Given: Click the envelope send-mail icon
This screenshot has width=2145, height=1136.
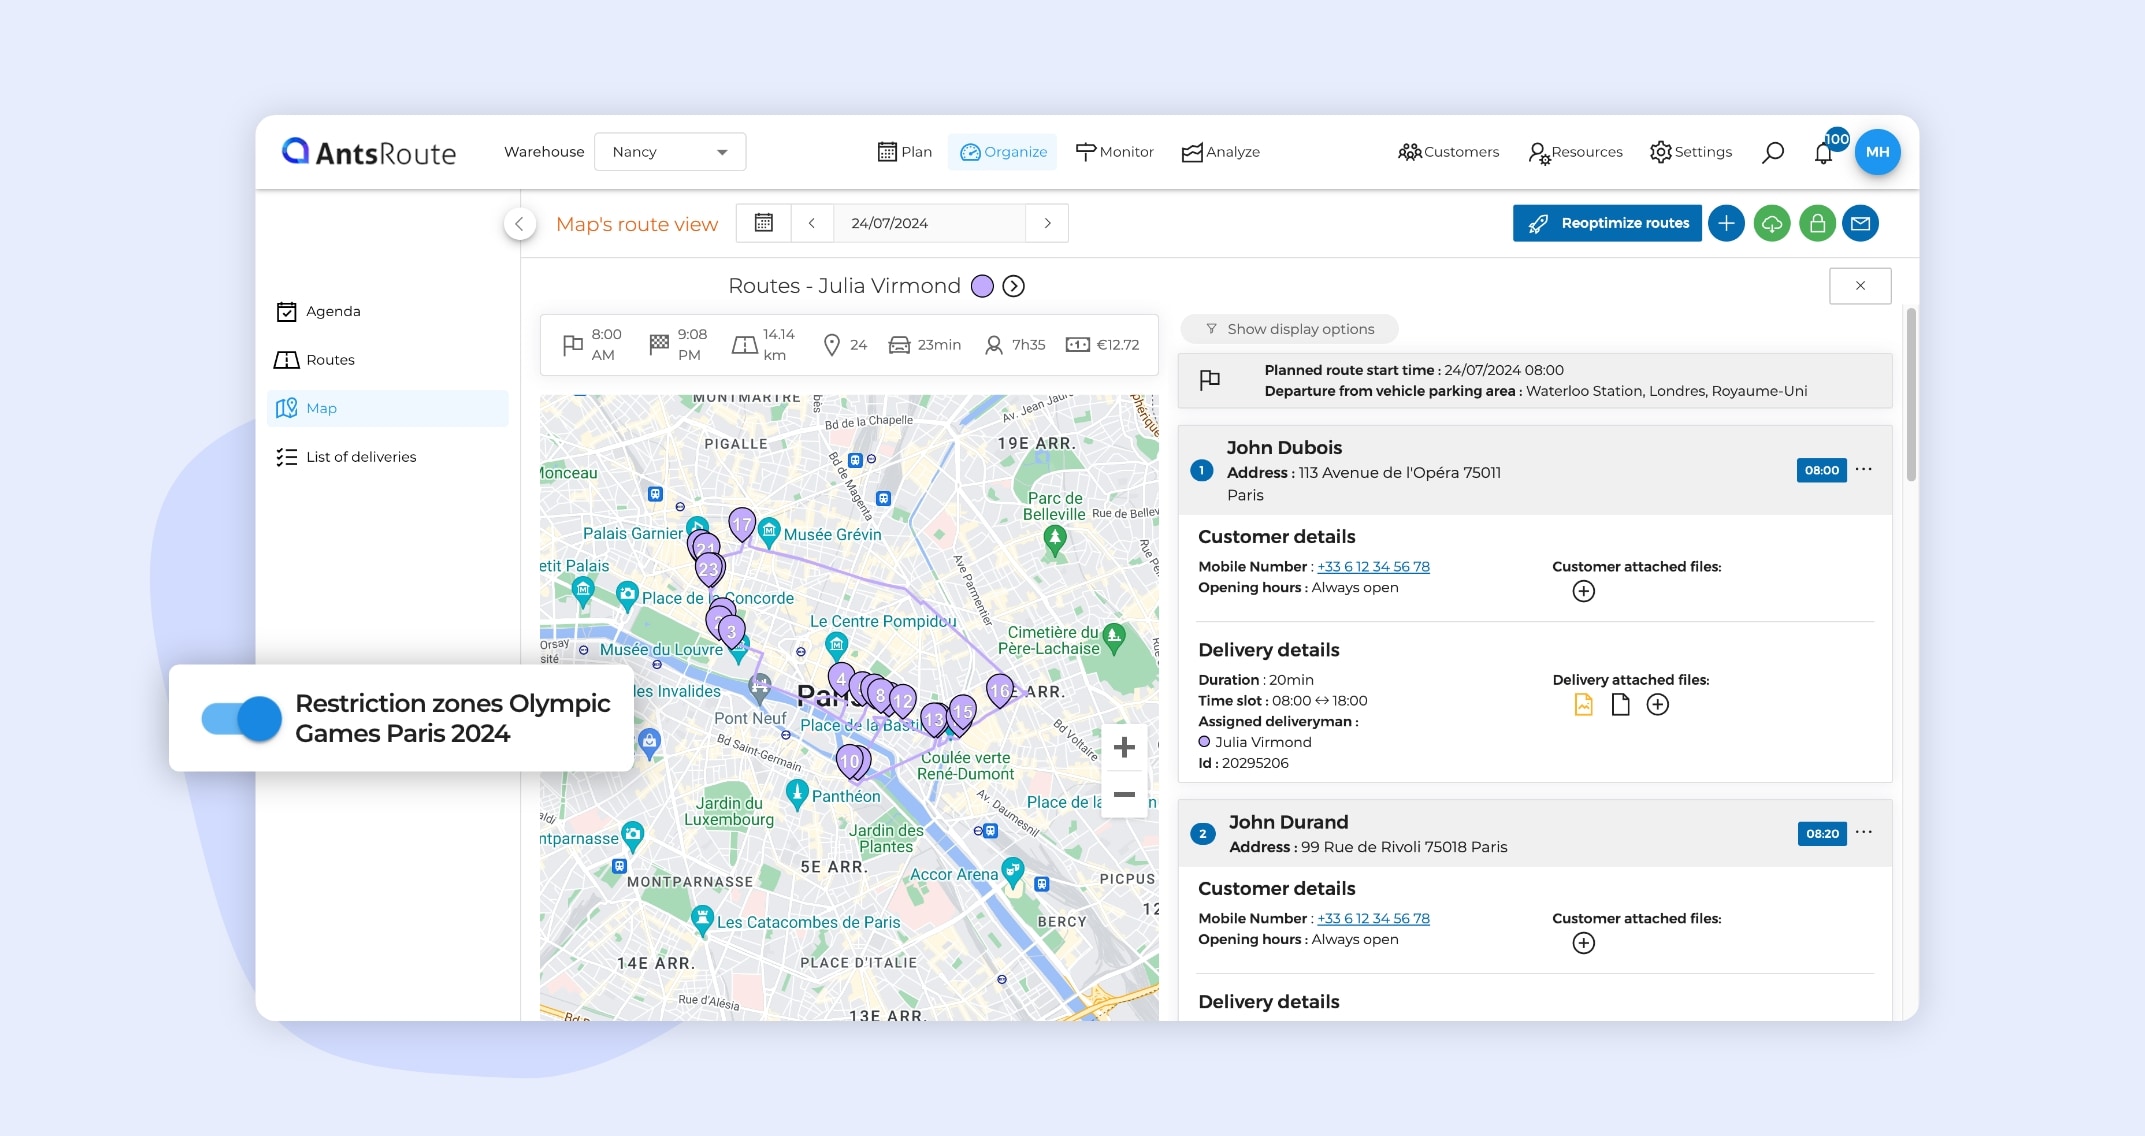Looking at the screenshot, I should pyautogui.click(x=1861, y=223).
